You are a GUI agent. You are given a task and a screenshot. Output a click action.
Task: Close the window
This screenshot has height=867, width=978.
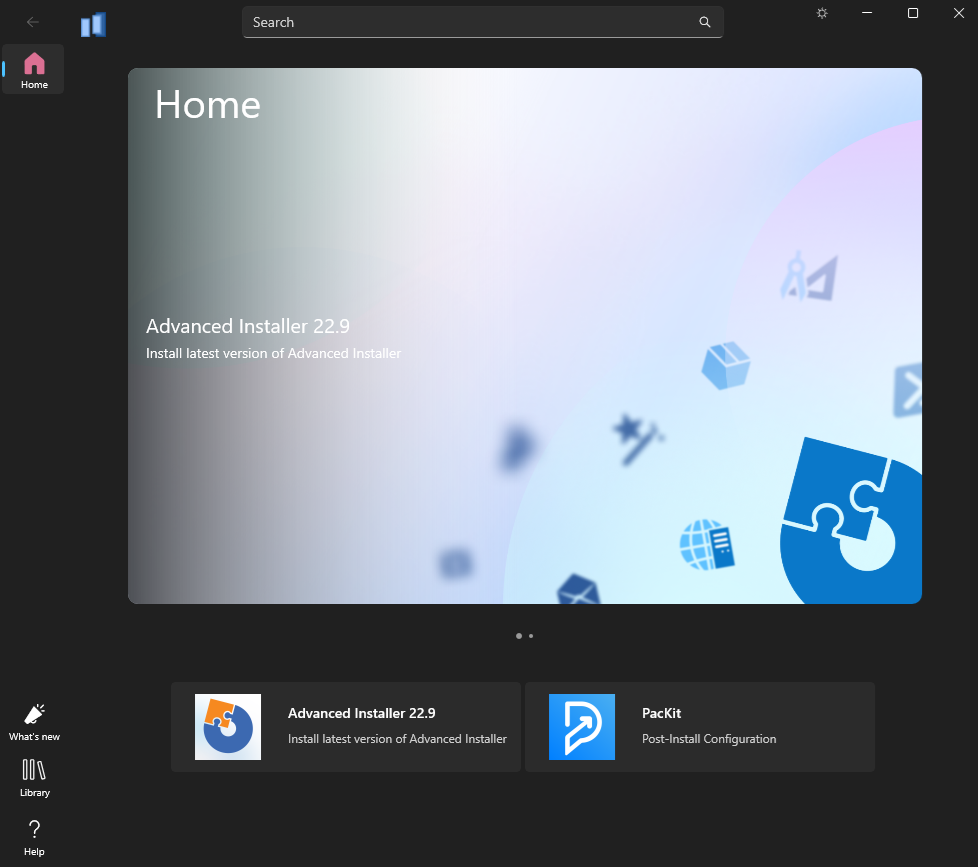pyautogui.click(x=959, y=13)
